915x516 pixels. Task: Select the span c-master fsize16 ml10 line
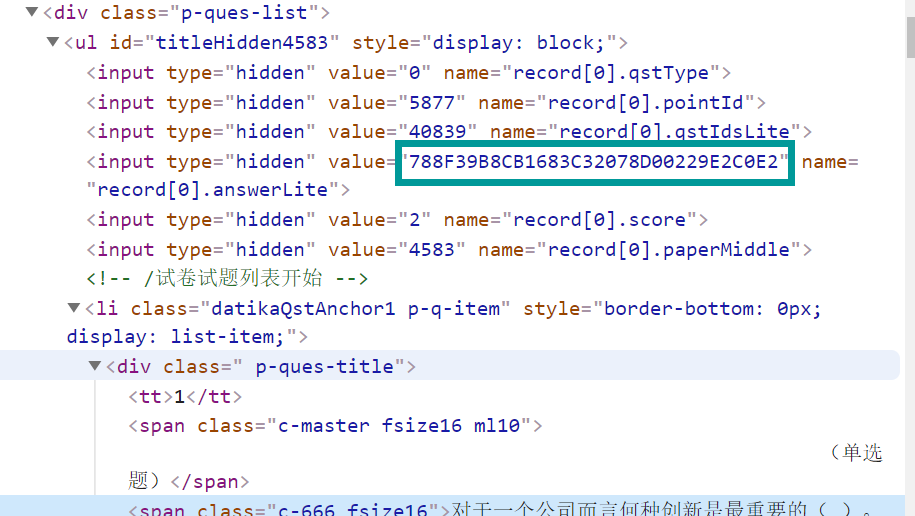tap(335, 426)
